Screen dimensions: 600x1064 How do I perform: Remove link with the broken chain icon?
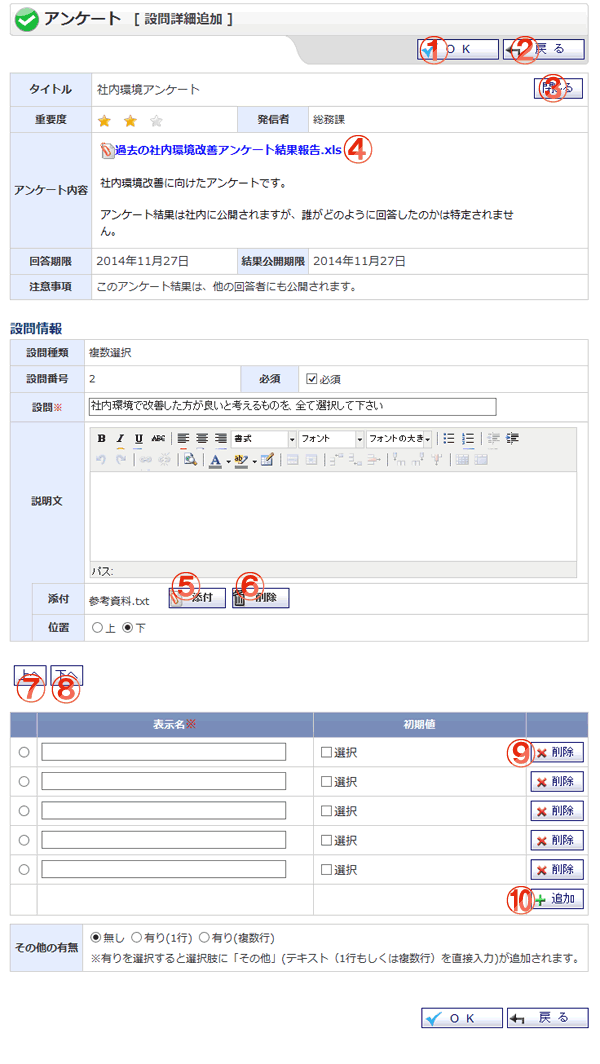pyautogui.click(x=164, y=459)
